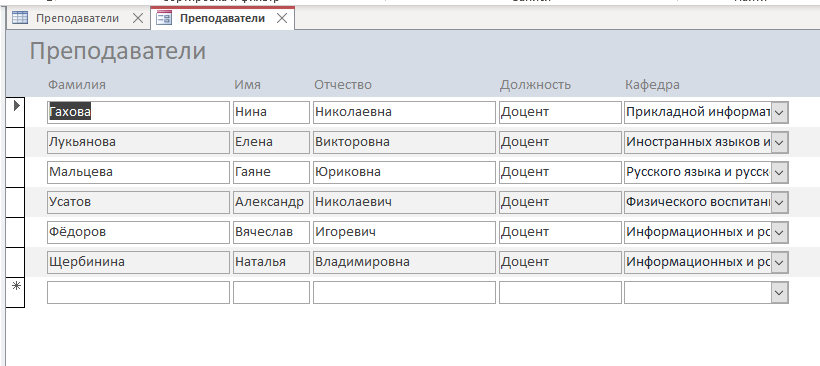Click Доцент field in Фёдоров row
The height and width of the screenshot is (366, 820).
click(x=560, y=233)
